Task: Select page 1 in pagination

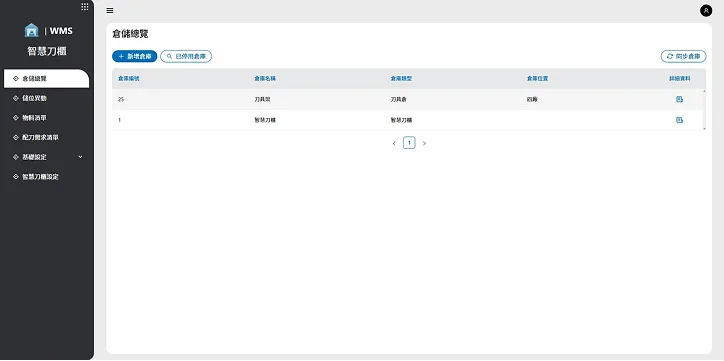Action: pyautogui.click(x=409, y=143)
